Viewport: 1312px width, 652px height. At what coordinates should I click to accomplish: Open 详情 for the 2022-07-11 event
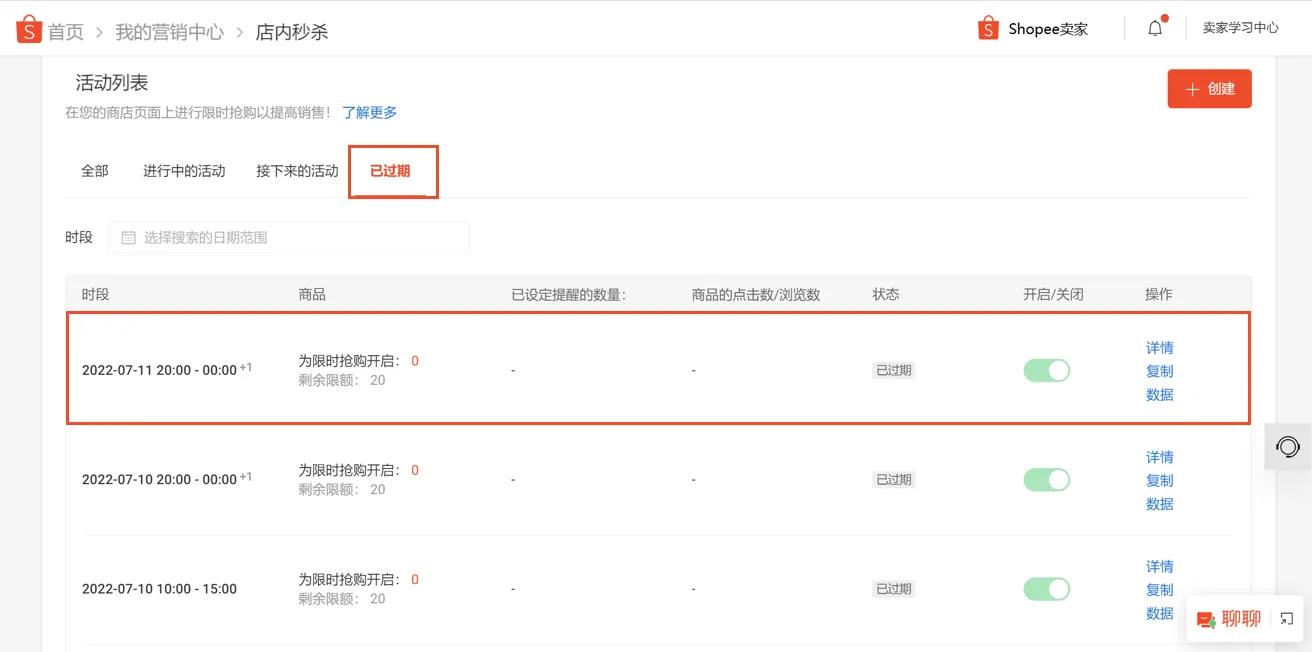point(1159,347)
